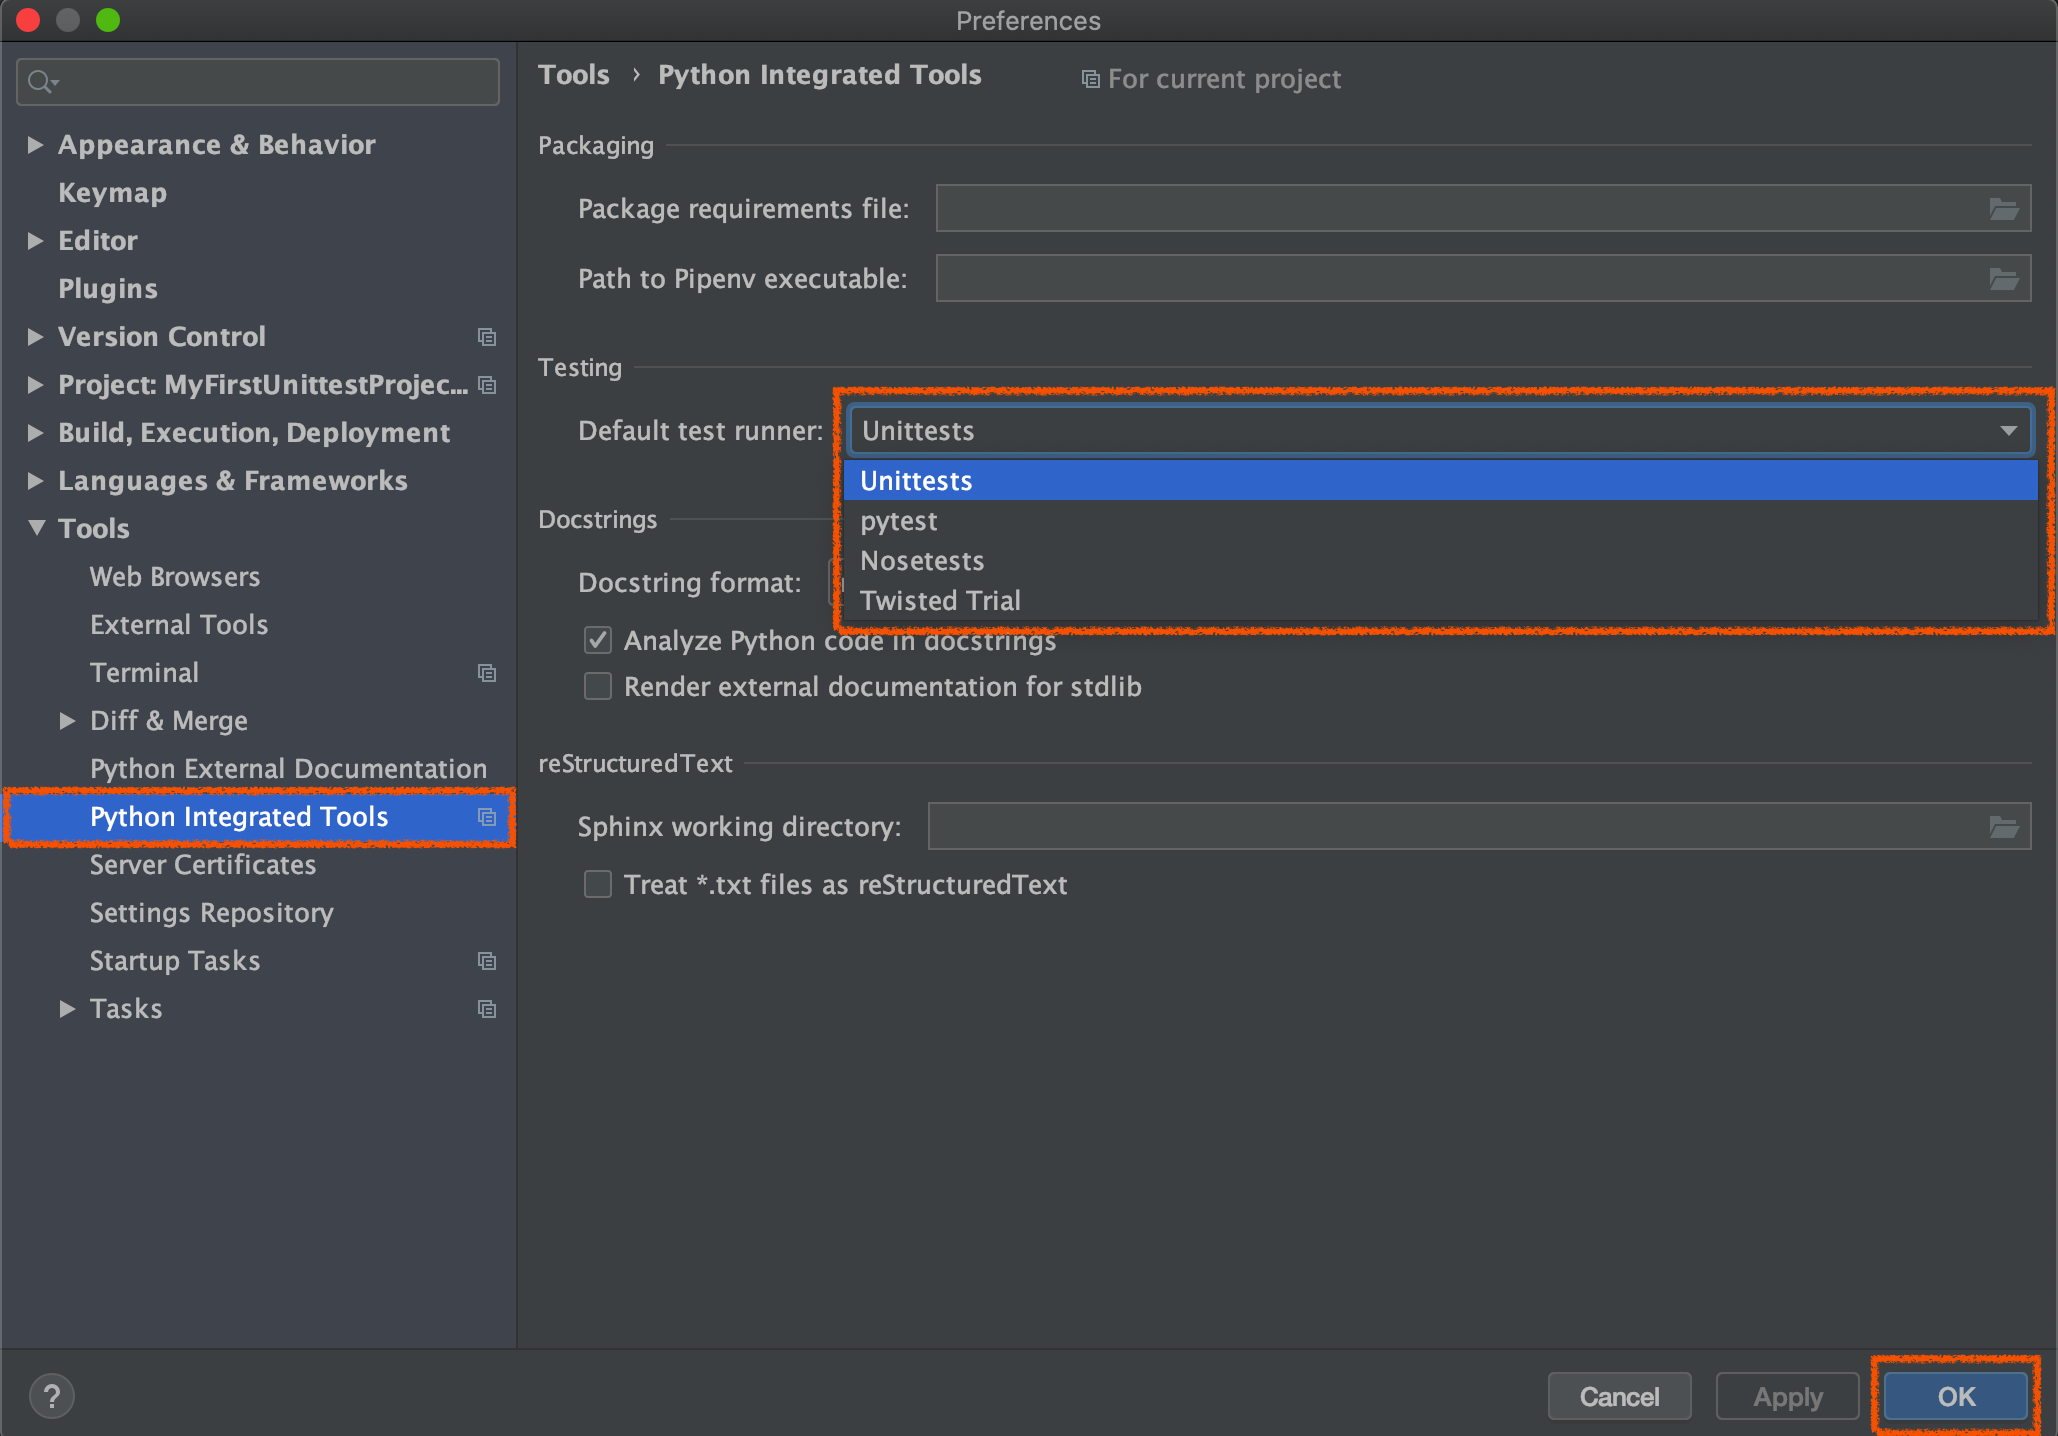Viewport: 2058px width, 1436px height.
Task: Select pytest from the runner list
Action: pyautogui.click(x=898, y=521)
